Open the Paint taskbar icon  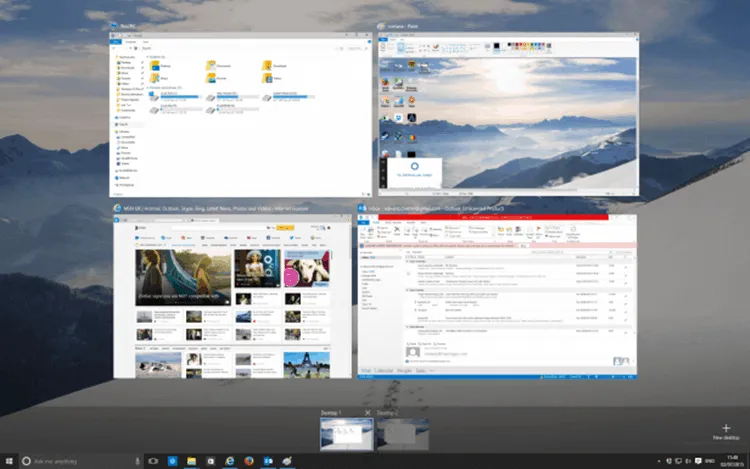coord(287,461)
